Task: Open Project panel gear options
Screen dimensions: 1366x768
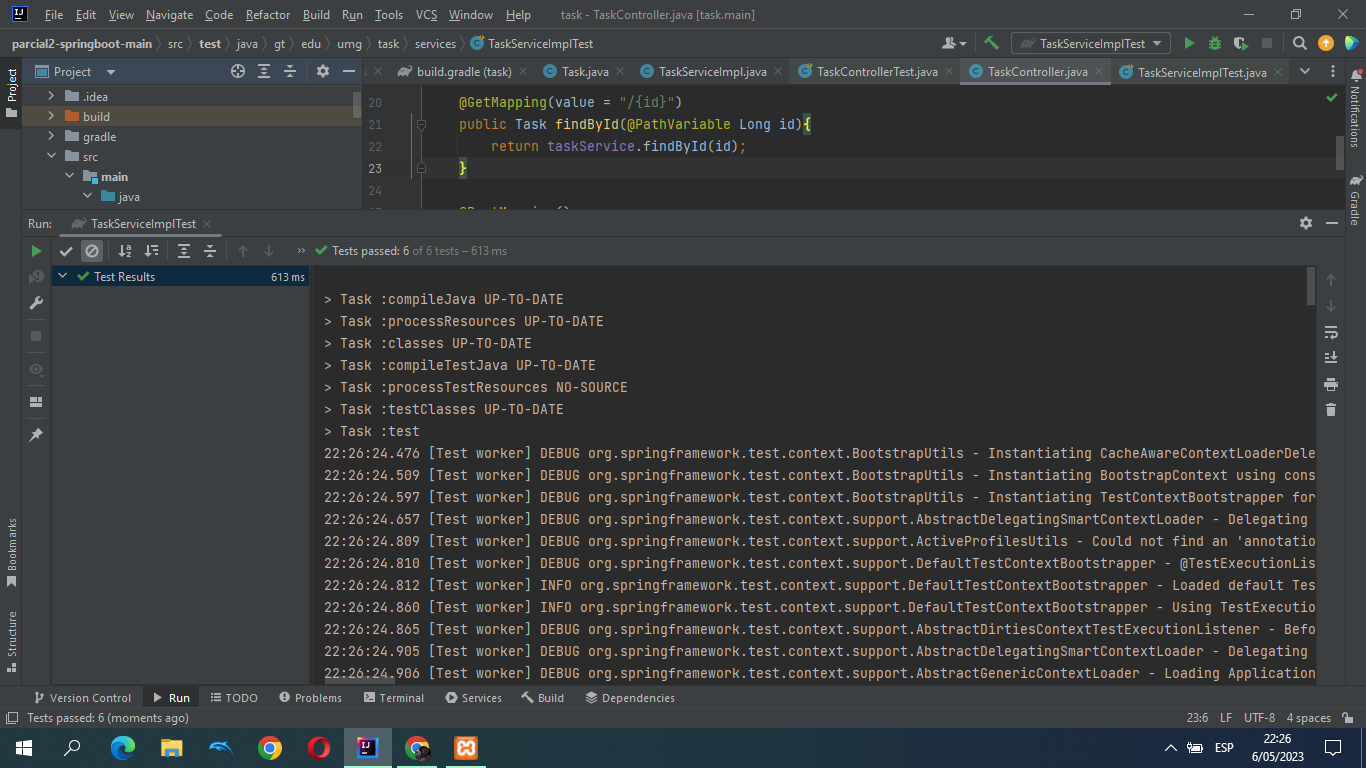Action: (322, 71)
